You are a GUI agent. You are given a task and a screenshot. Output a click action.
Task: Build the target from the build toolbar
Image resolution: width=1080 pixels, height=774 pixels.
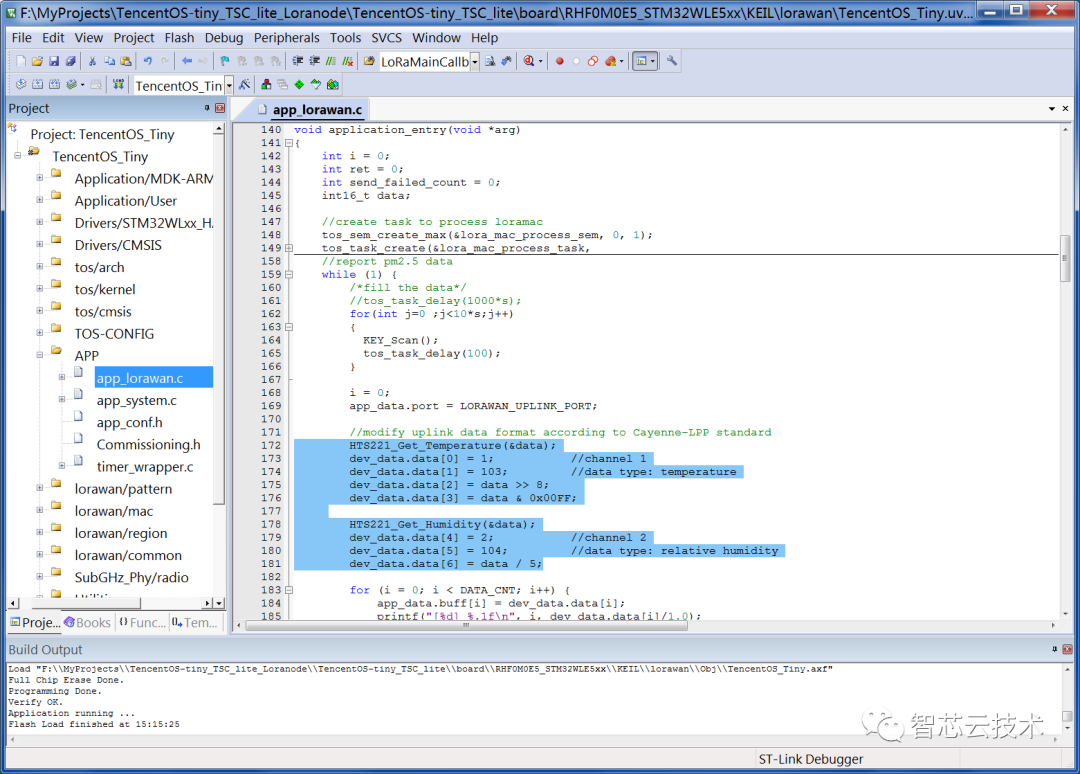[x=37, y=85]
